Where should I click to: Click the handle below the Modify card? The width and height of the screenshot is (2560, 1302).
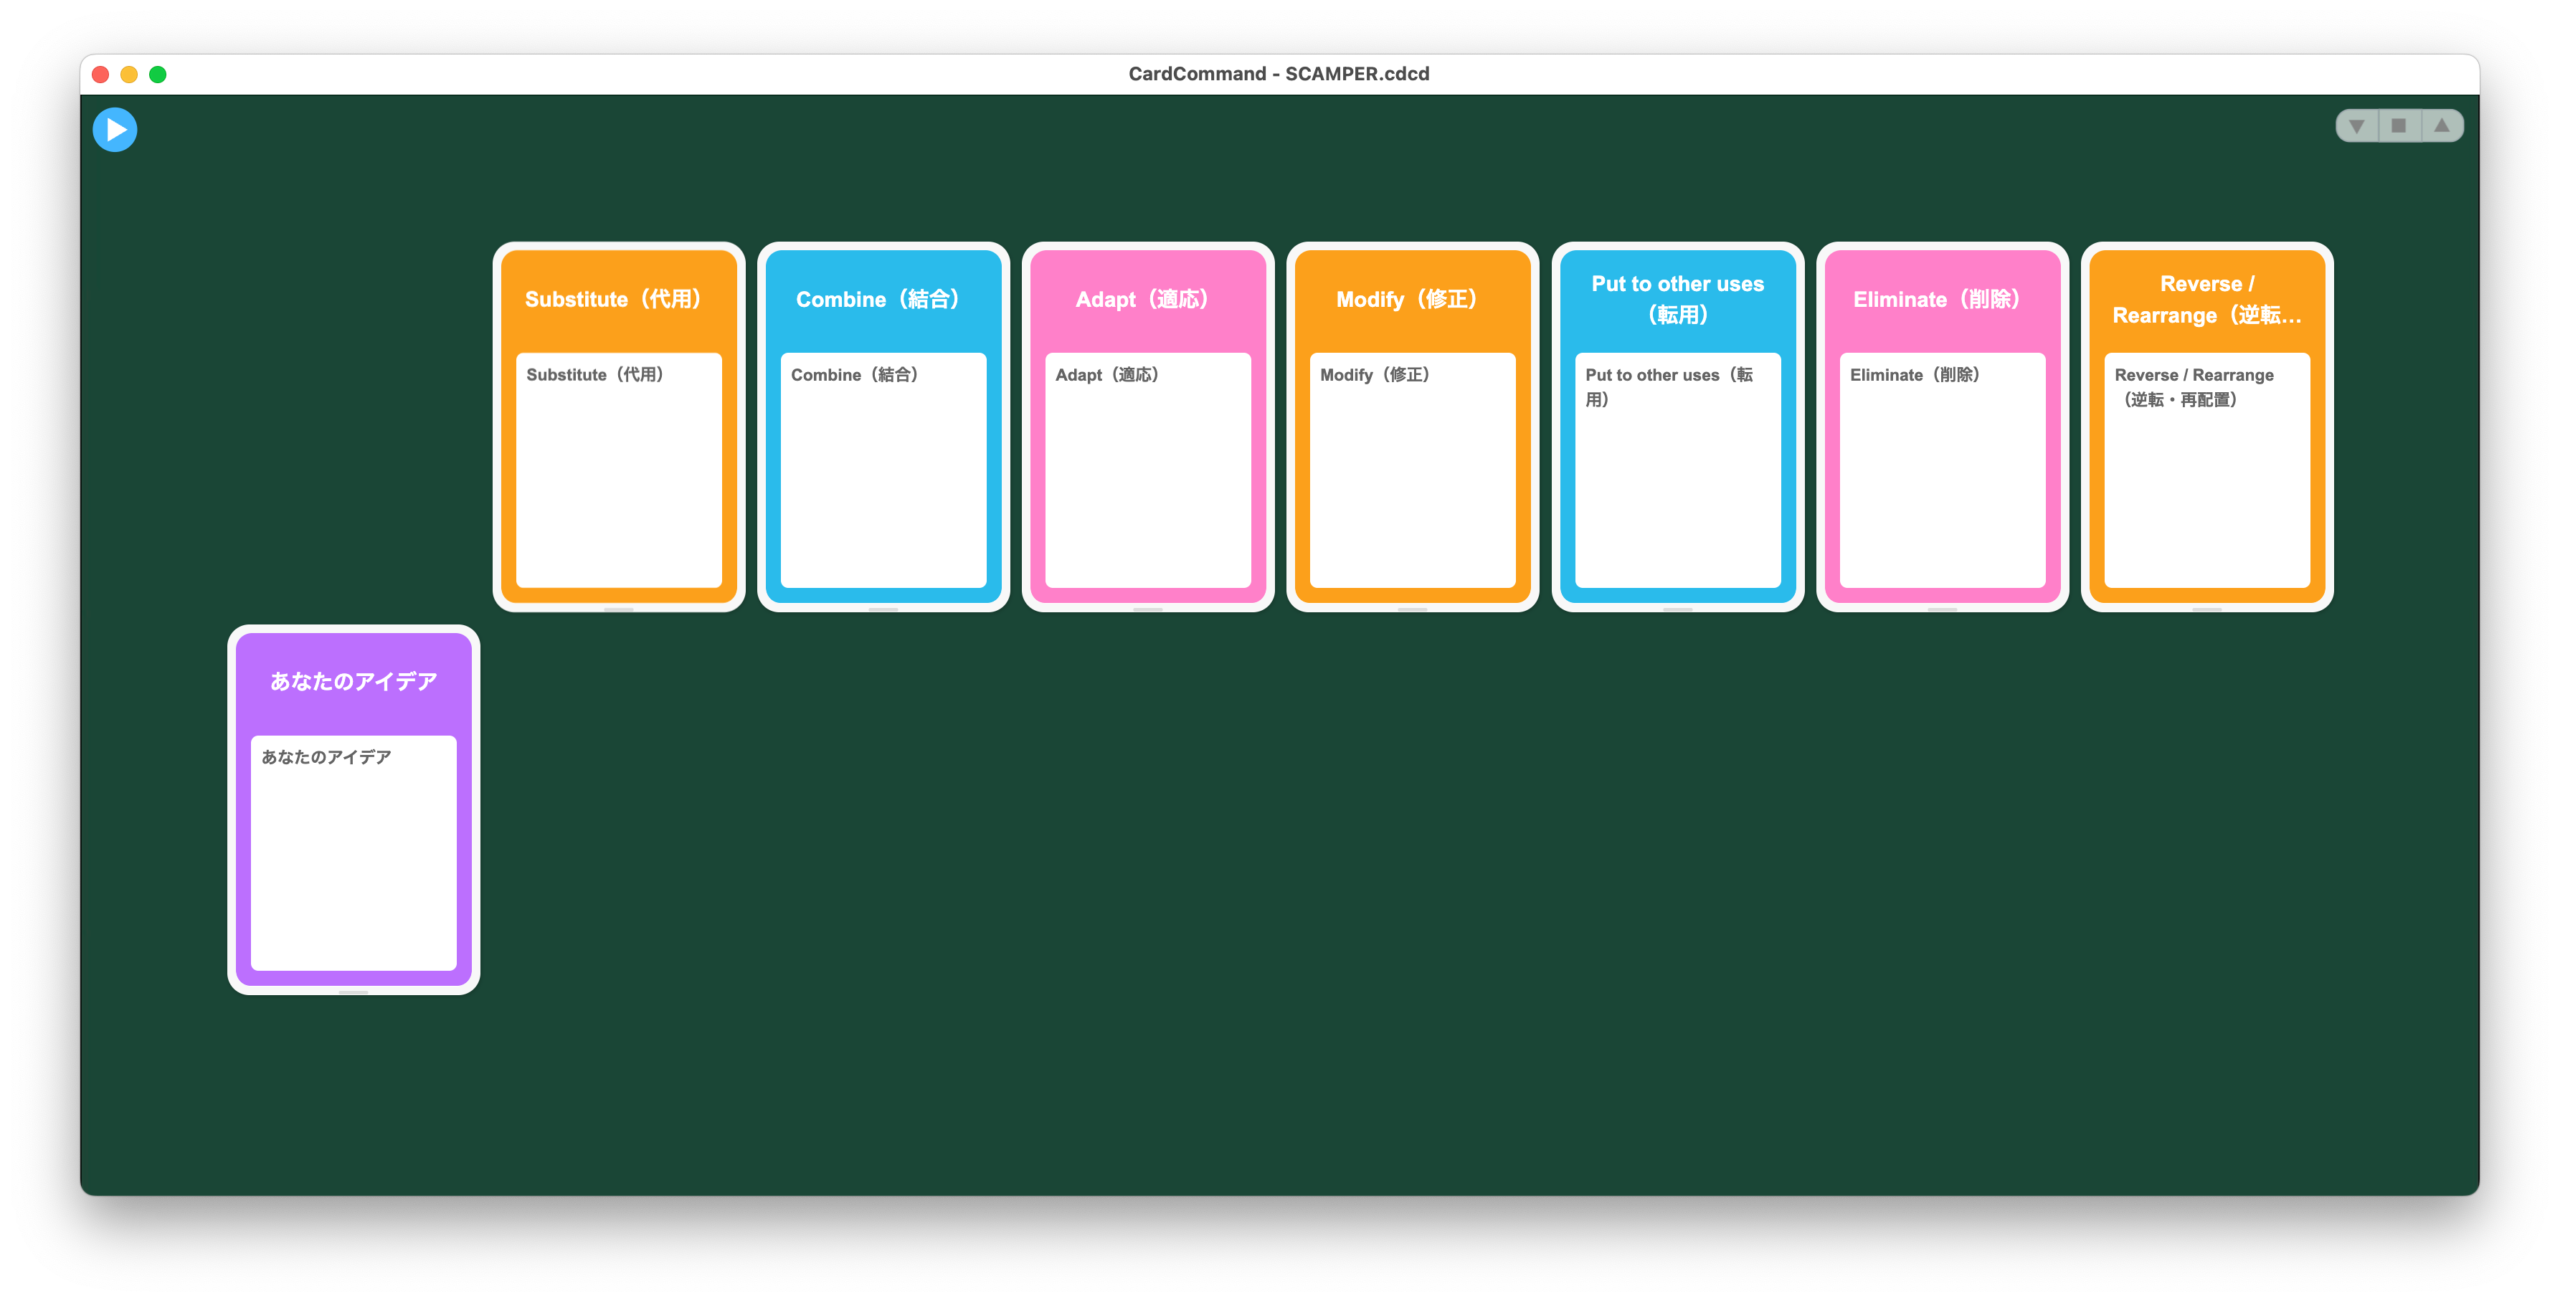[x=1412, y=609]
